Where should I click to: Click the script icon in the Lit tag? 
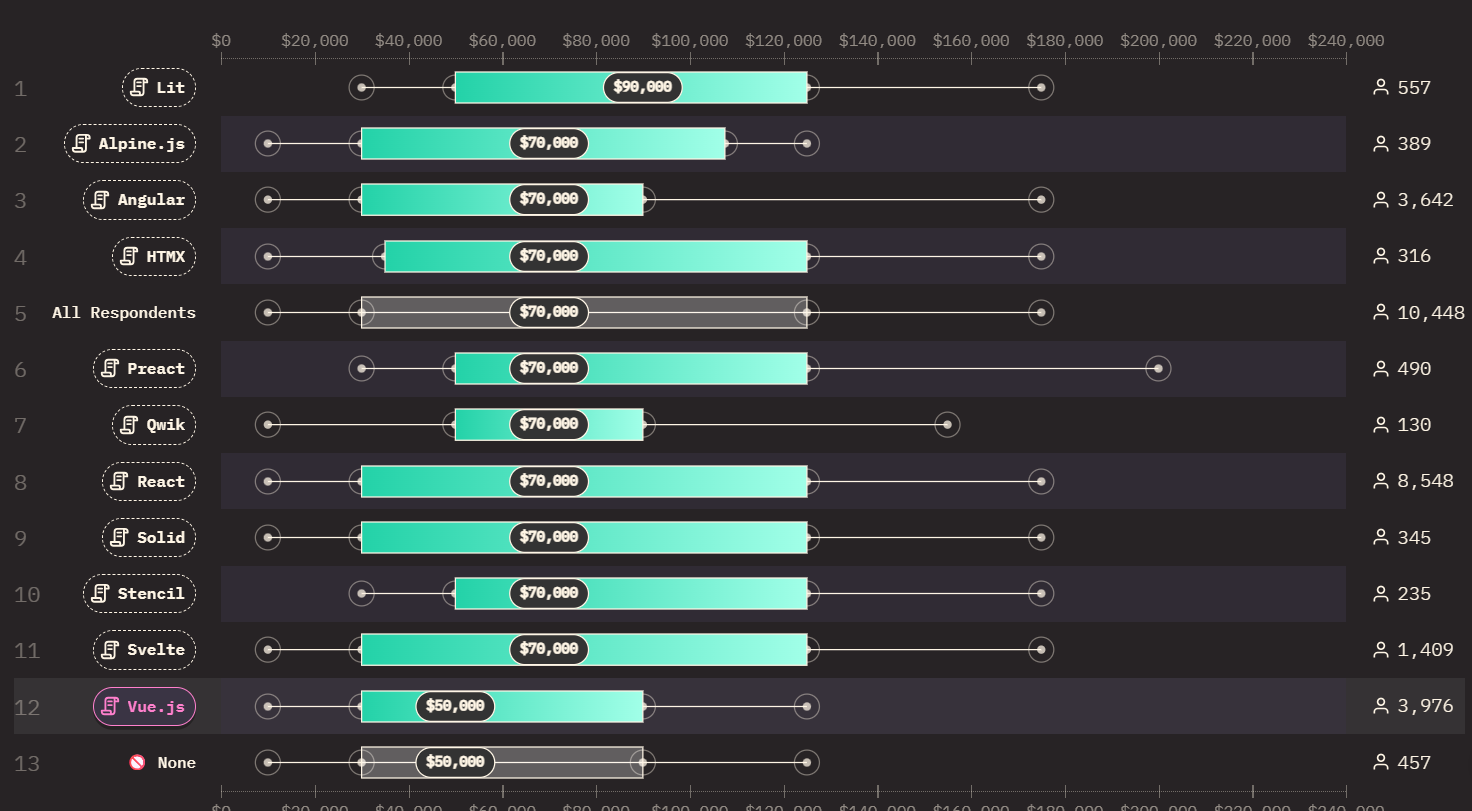(139, 87)
